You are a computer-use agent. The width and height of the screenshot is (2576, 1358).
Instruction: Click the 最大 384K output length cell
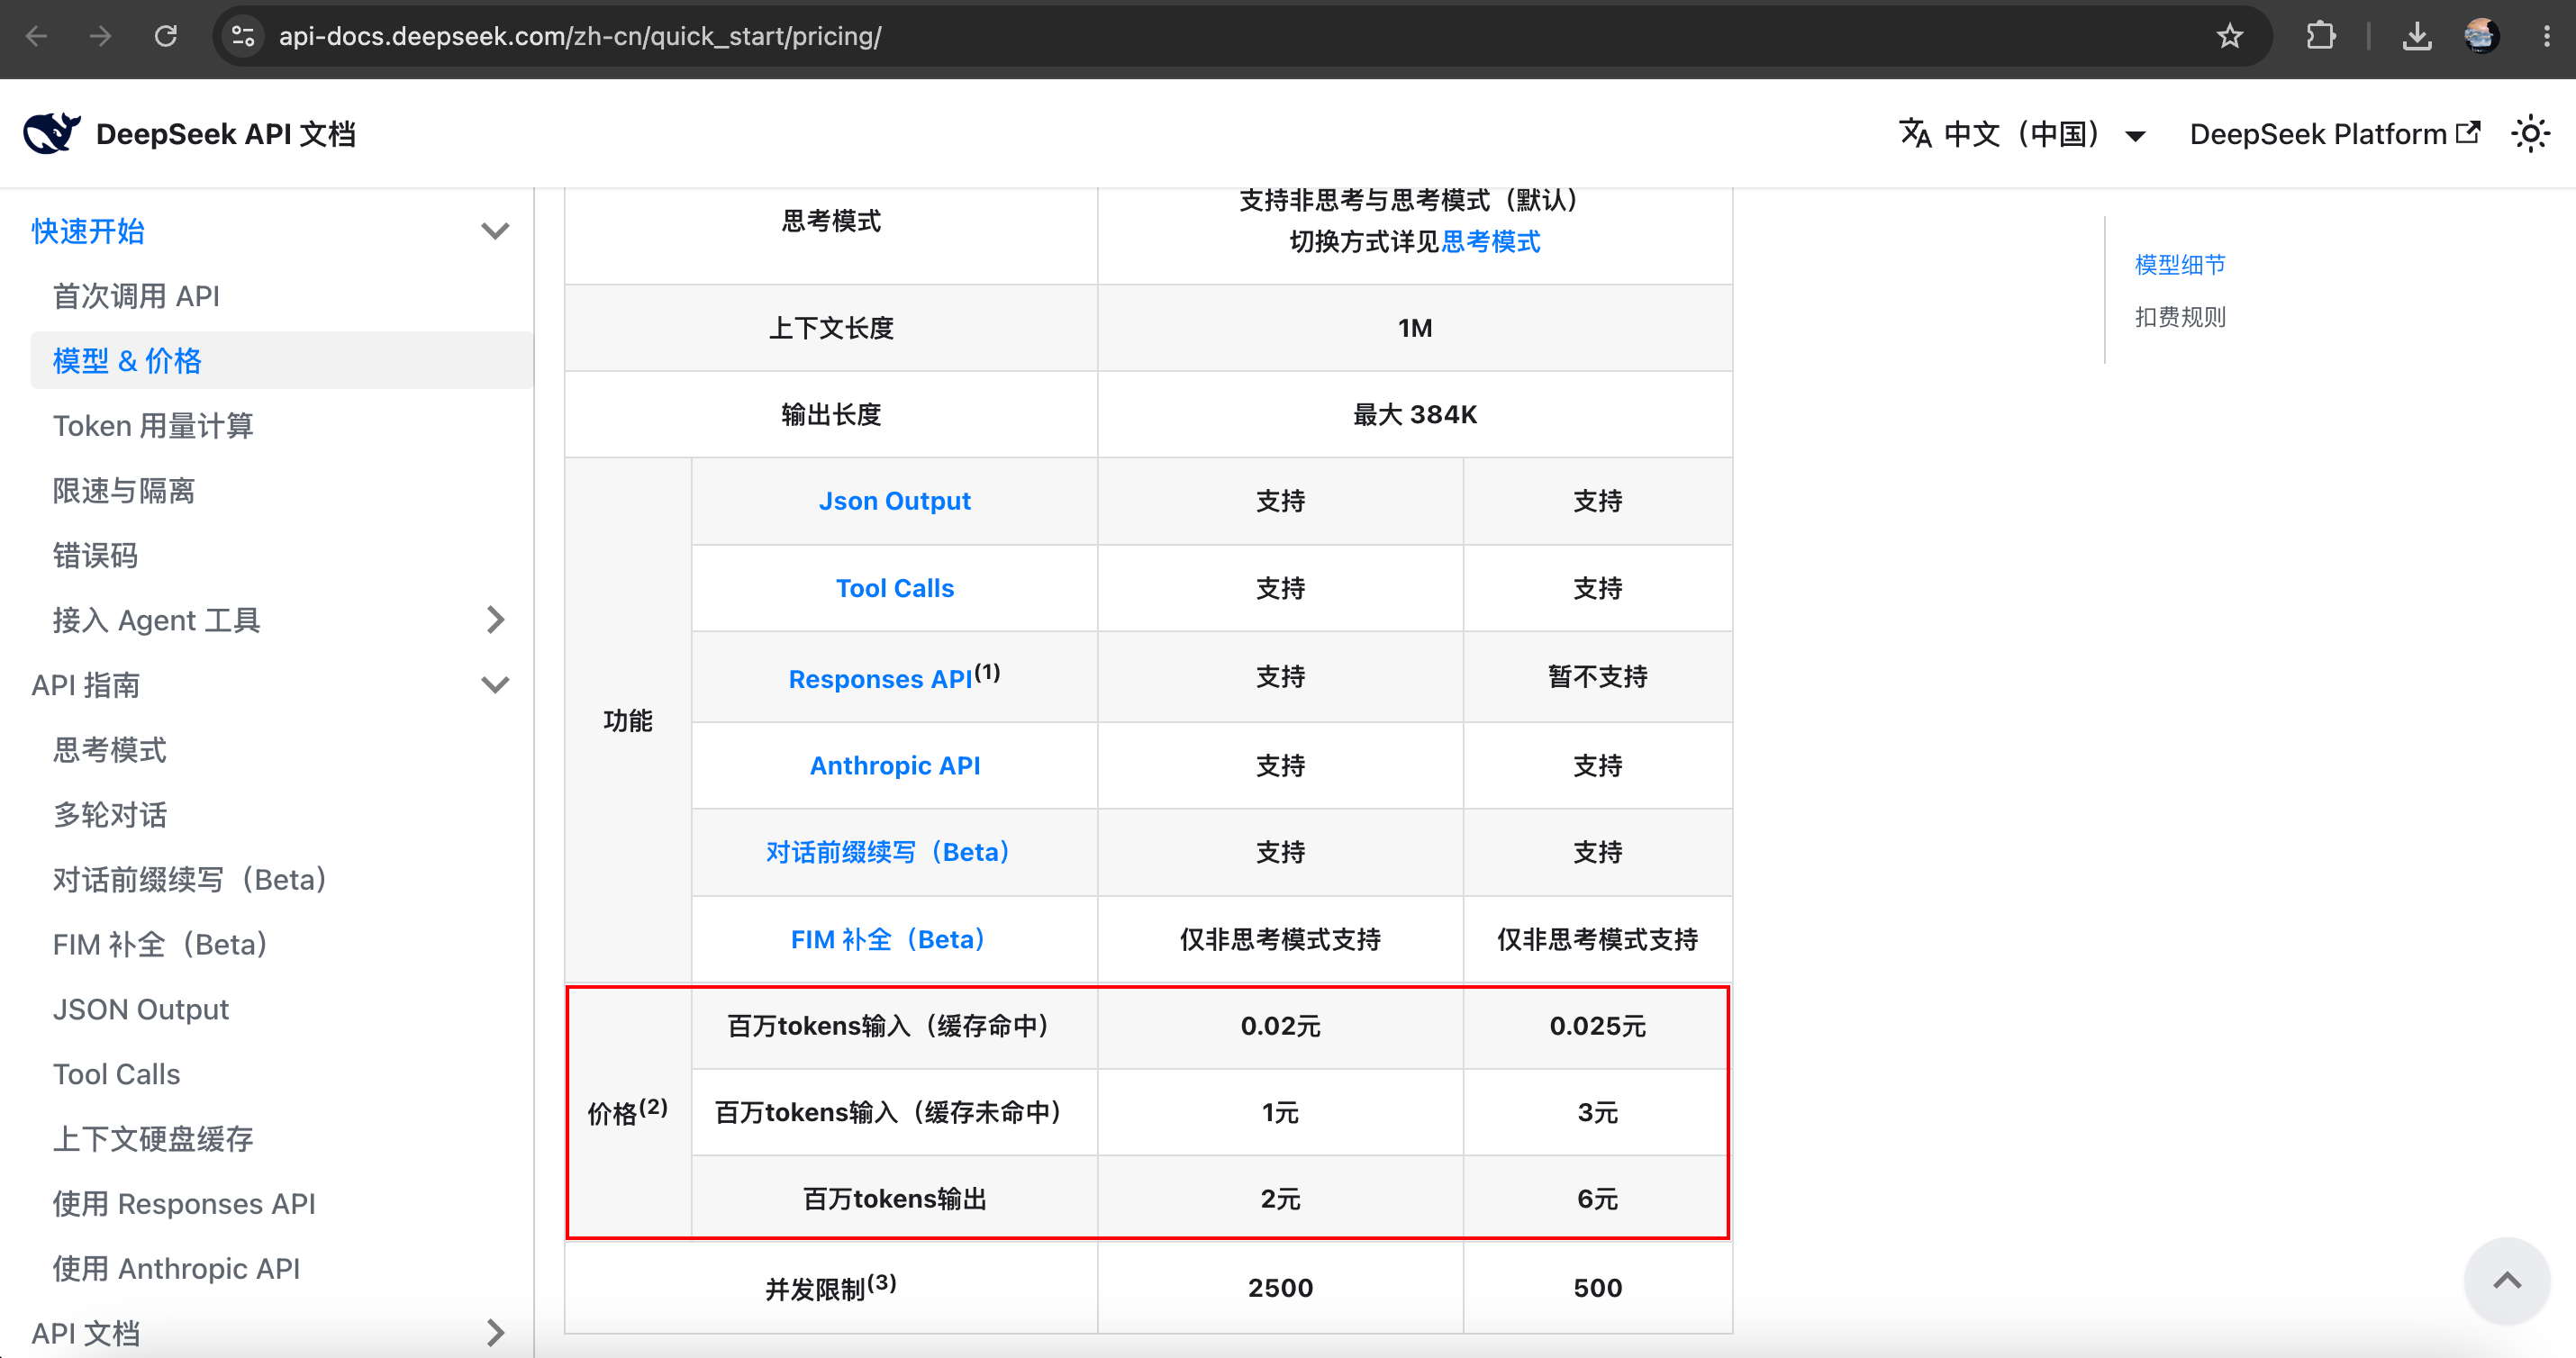point(1415,415)
